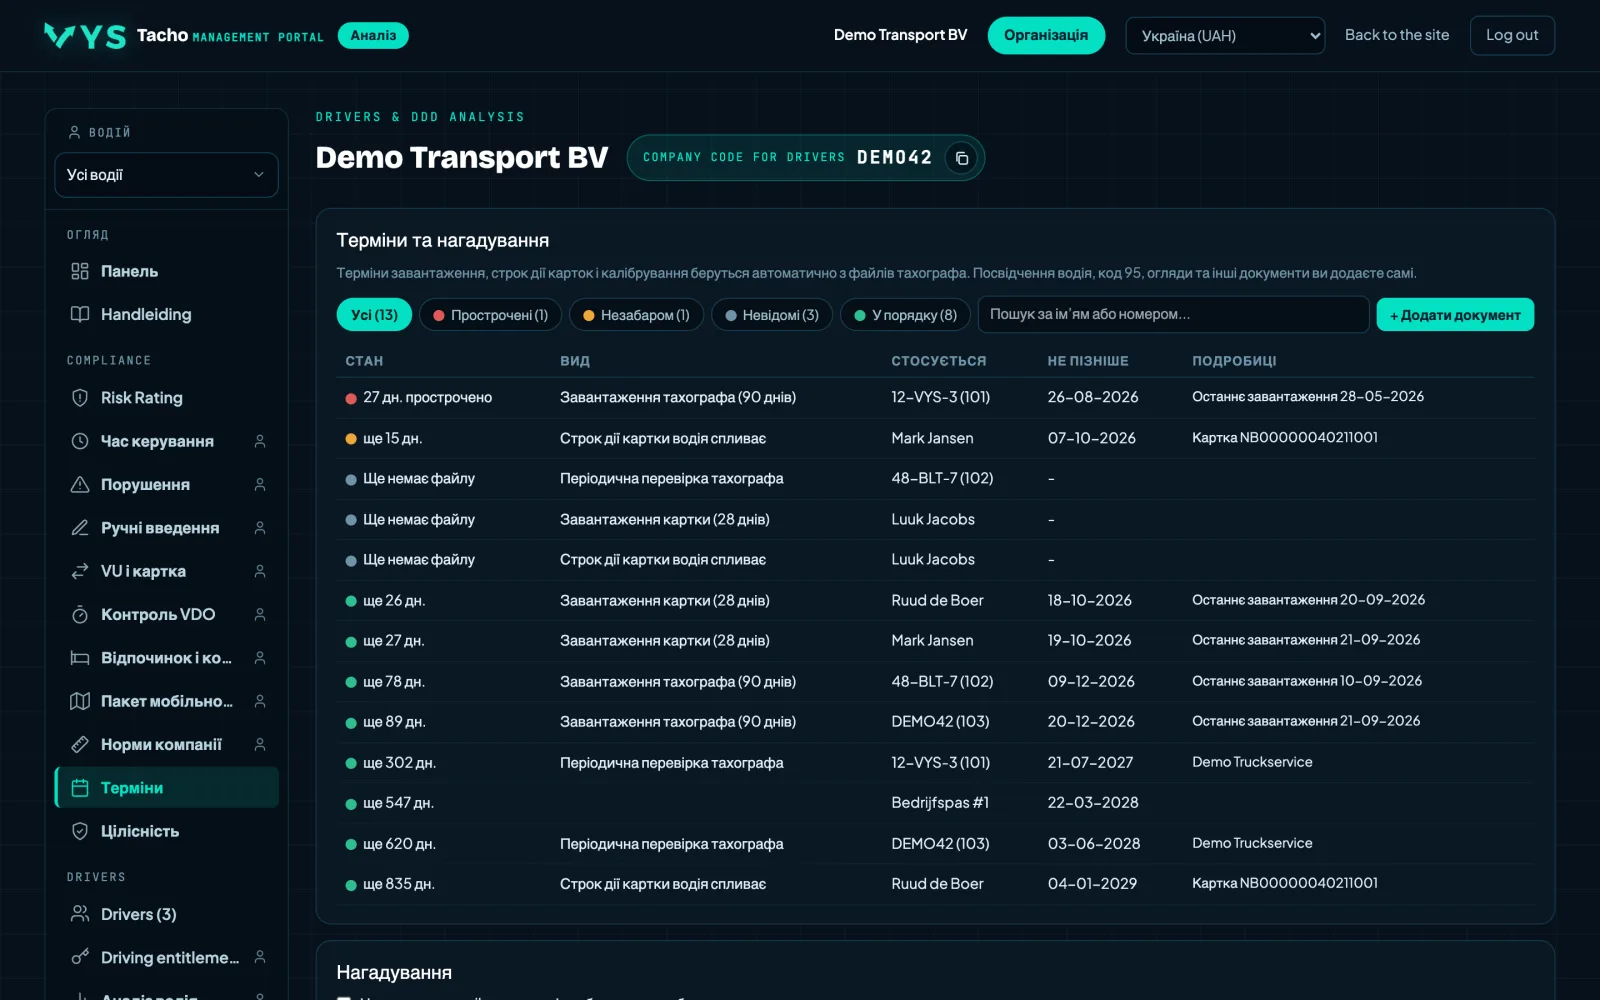Image resolution: width=1600 pixels, height=1000 pixels.
Task: Filter by Прострочені (1)
Action: tap(490, 315)
